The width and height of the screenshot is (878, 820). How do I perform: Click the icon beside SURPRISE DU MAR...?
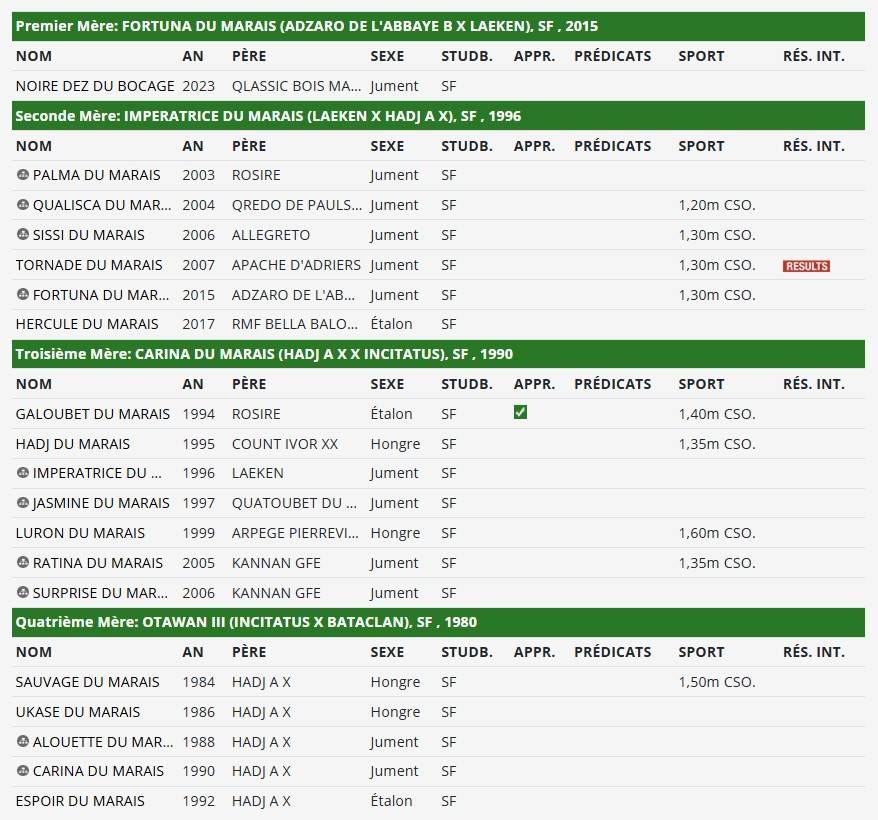[22, 592]
